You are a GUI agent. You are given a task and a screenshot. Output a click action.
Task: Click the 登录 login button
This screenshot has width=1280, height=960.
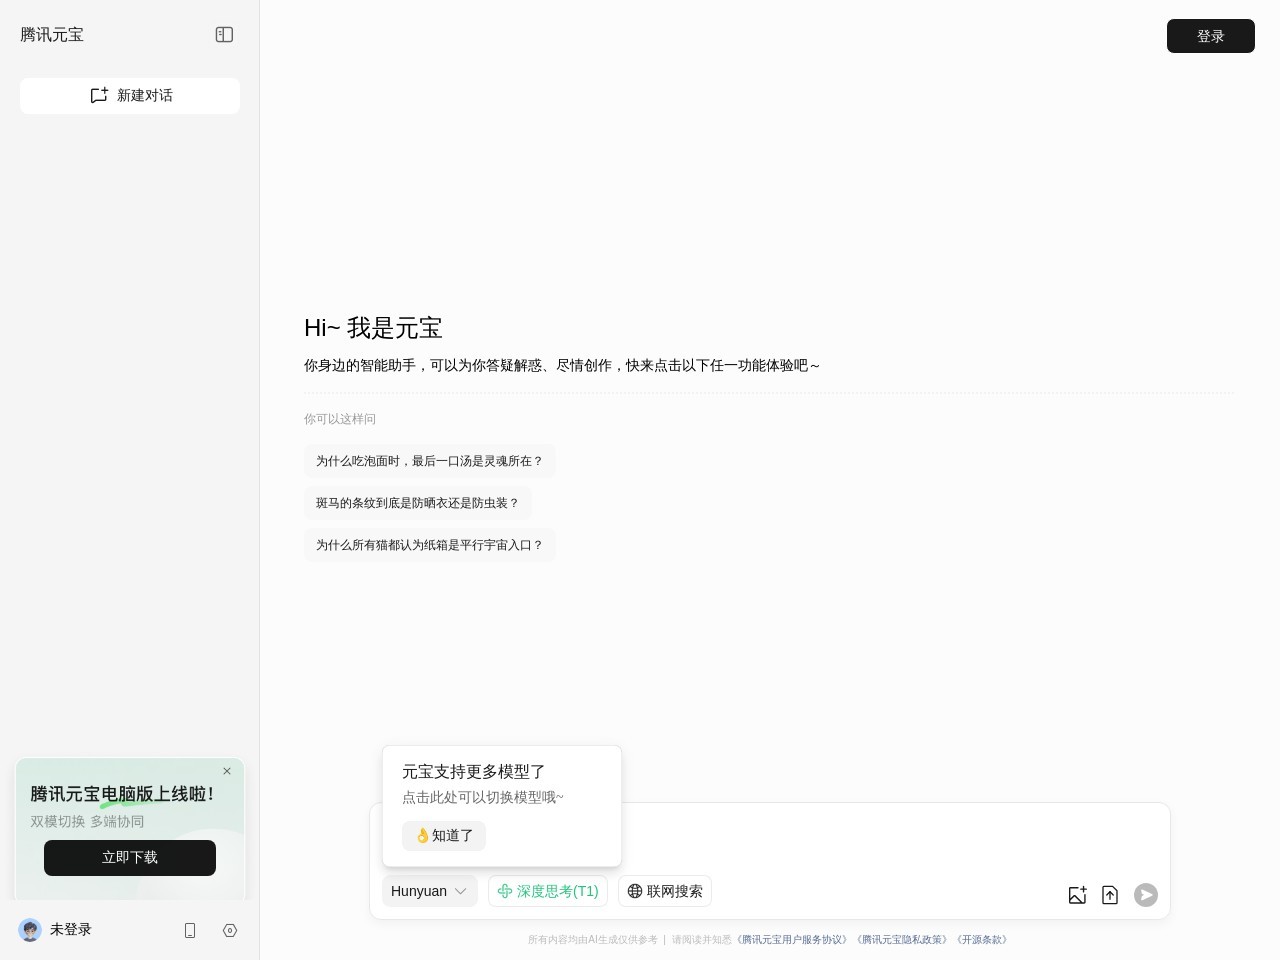tap(1210, 36)
